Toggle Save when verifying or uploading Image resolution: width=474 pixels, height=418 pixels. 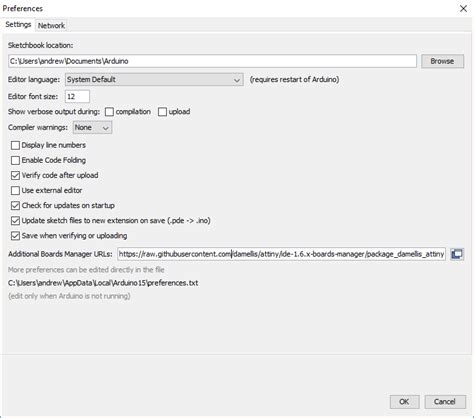(15, 236)
